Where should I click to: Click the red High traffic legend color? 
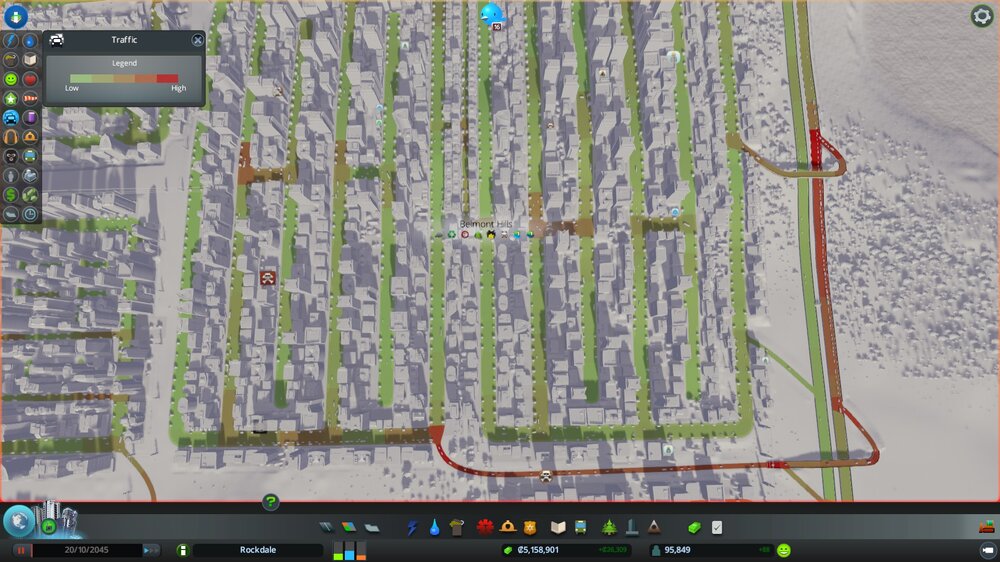167,78
